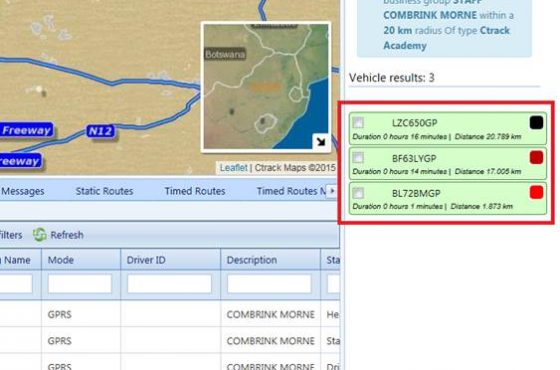The height and width of the screenshot is (370, 560).
Task: Click Distance 20.789 km text
Action: [x=488, y=136]
